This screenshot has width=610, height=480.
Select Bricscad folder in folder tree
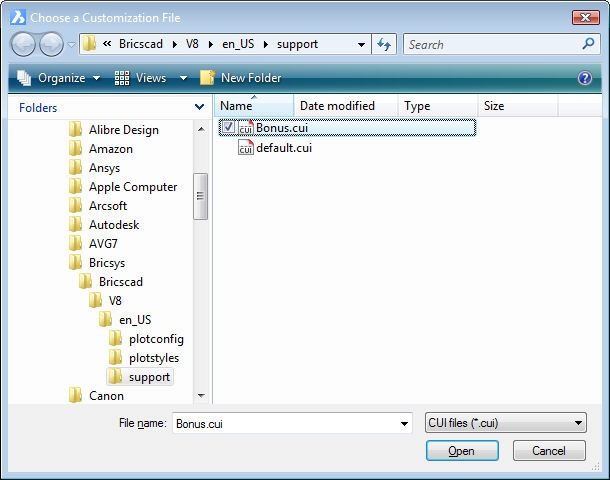(x=121, y=282)
